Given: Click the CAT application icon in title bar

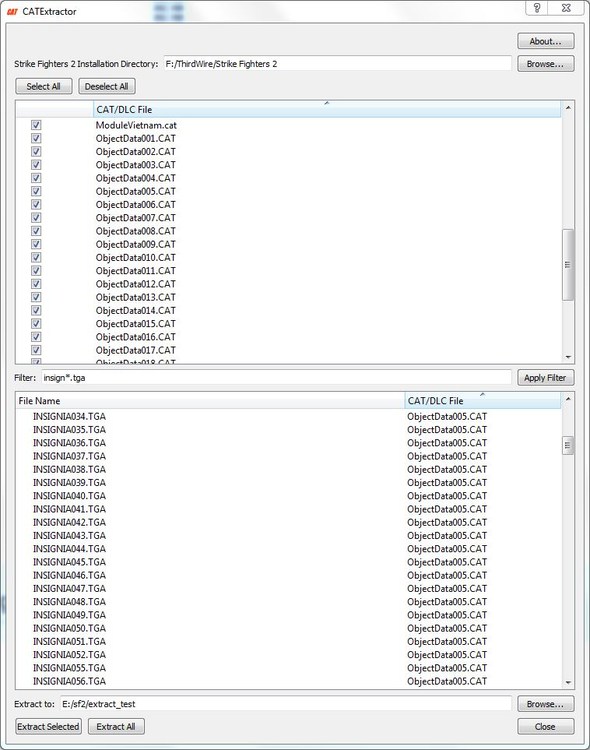Looking at the screenshot, I should click(x=12, y=11).
